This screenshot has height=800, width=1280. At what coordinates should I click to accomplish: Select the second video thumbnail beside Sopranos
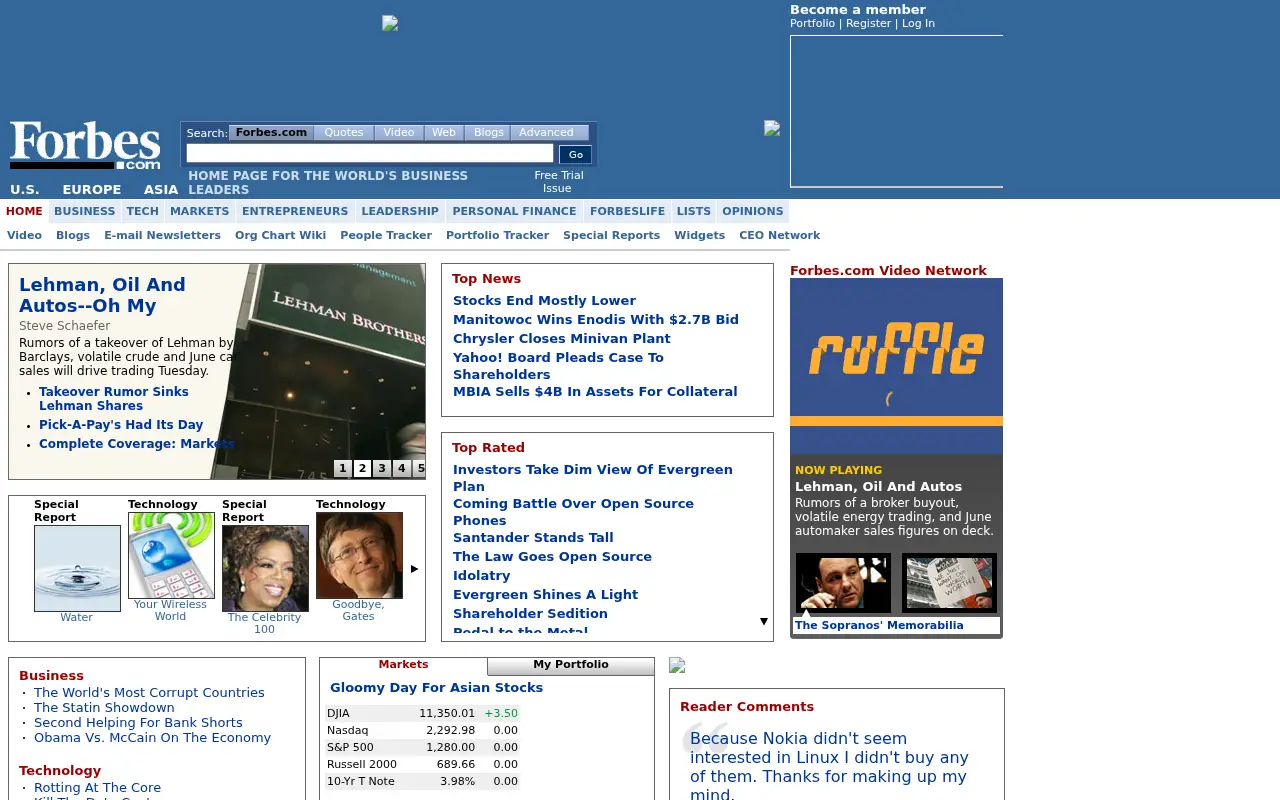tap(949, 583)
